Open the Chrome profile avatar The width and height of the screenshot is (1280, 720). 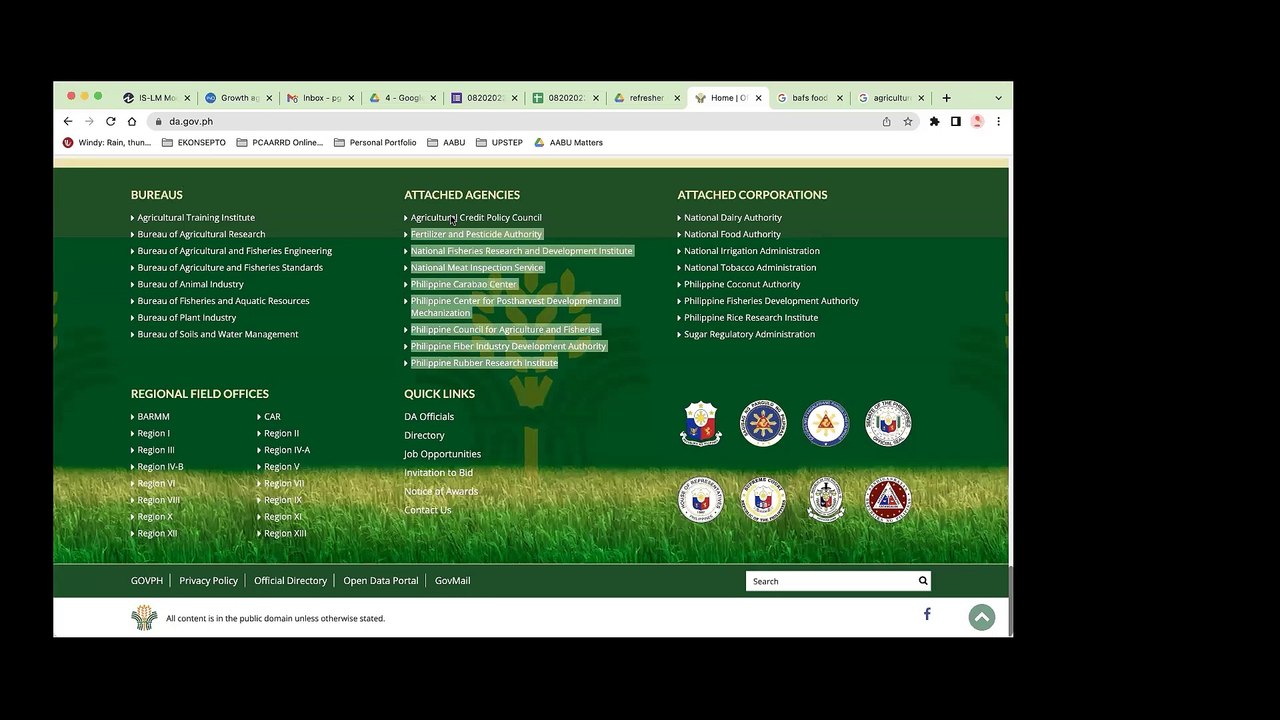[x=977, y=121]
